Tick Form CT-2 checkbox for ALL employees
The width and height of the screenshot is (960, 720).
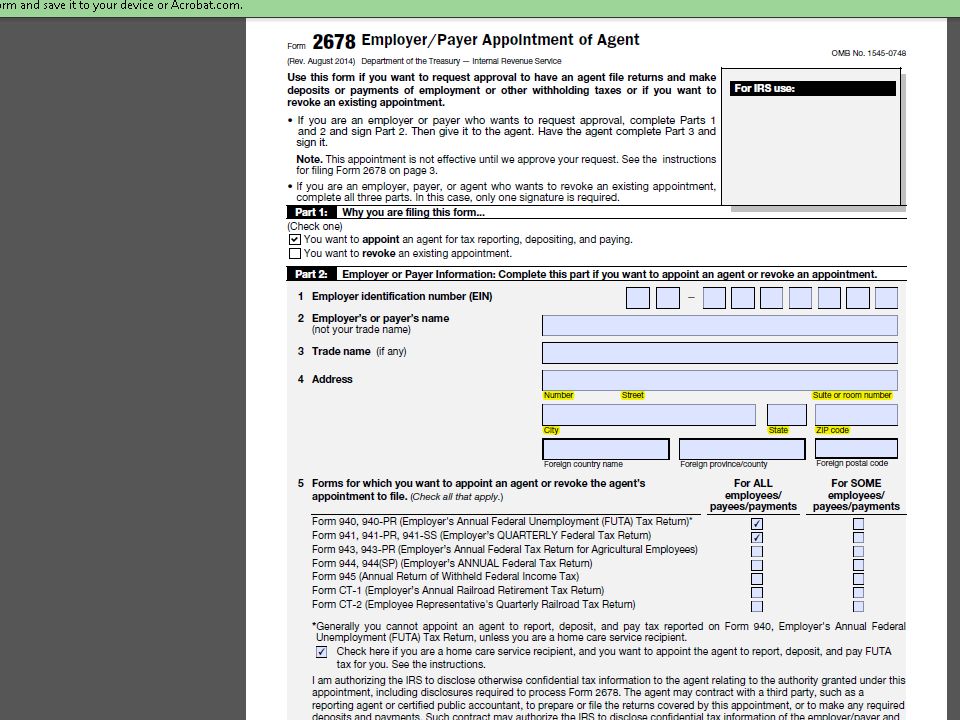coord(757,606)
